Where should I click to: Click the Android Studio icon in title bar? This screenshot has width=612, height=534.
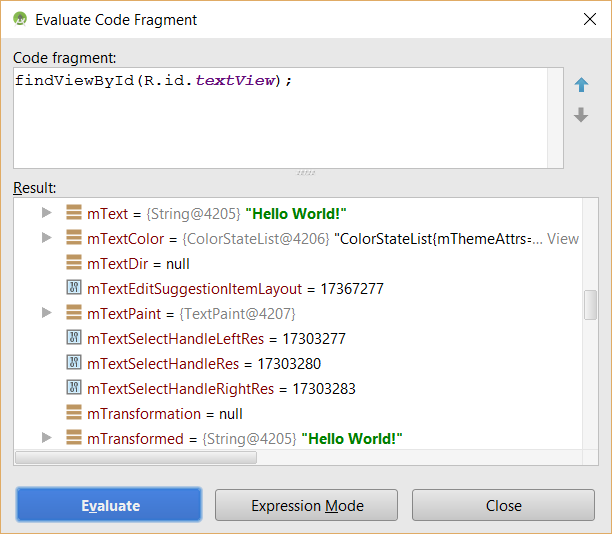20,19
